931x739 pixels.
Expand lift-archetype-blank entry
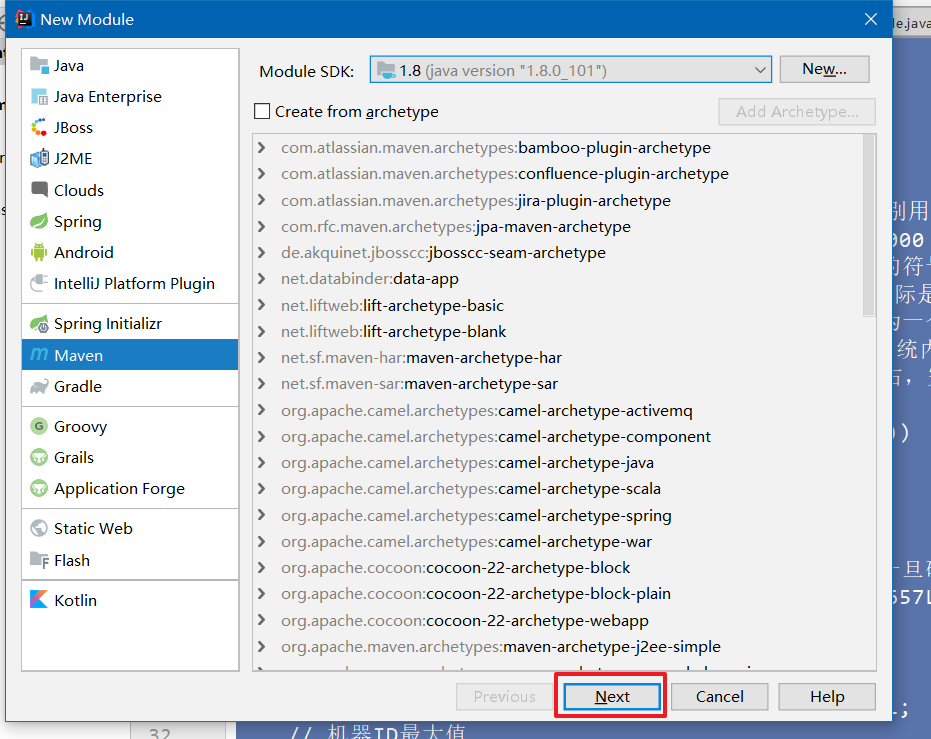pyautogui.click(x=262, y=331)
